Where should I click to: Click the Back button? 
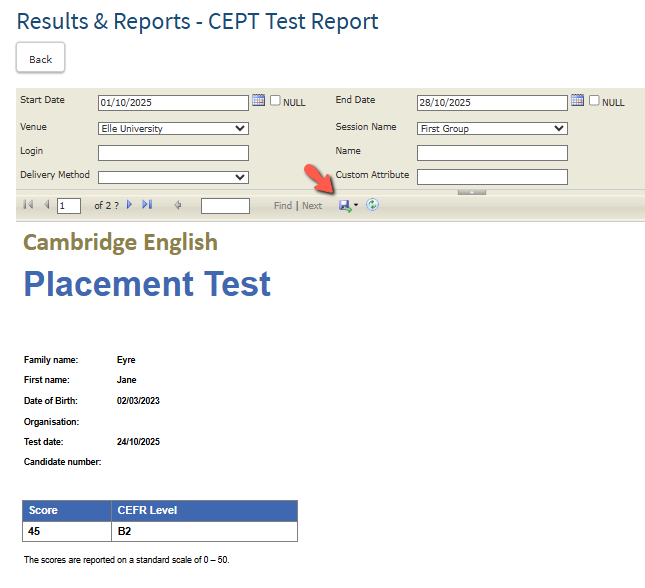[x=40, y=57]
